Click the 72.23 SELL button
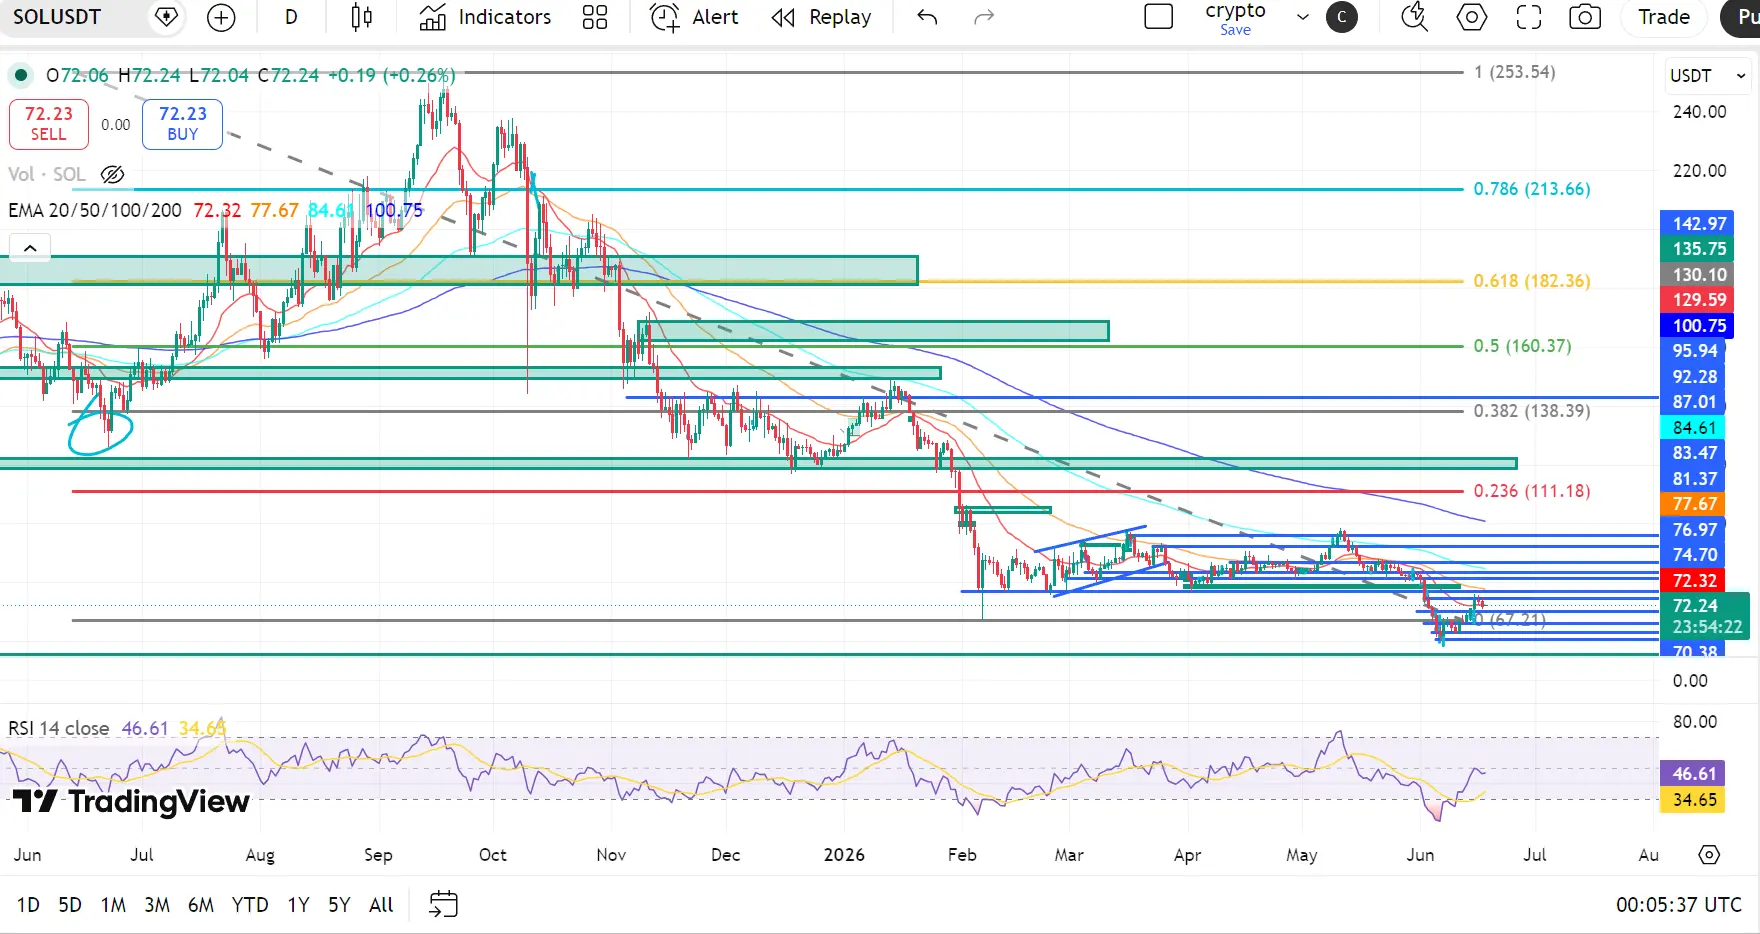The height and width of the screenshot is (934, 1760). pyautogui.click(x=49, y=124)
